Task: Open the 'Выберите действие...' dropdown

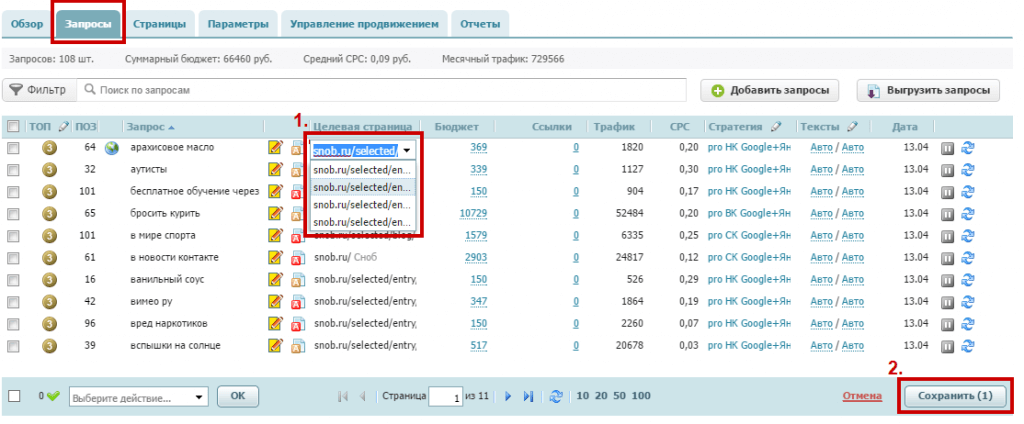Action: click(138, 397)
